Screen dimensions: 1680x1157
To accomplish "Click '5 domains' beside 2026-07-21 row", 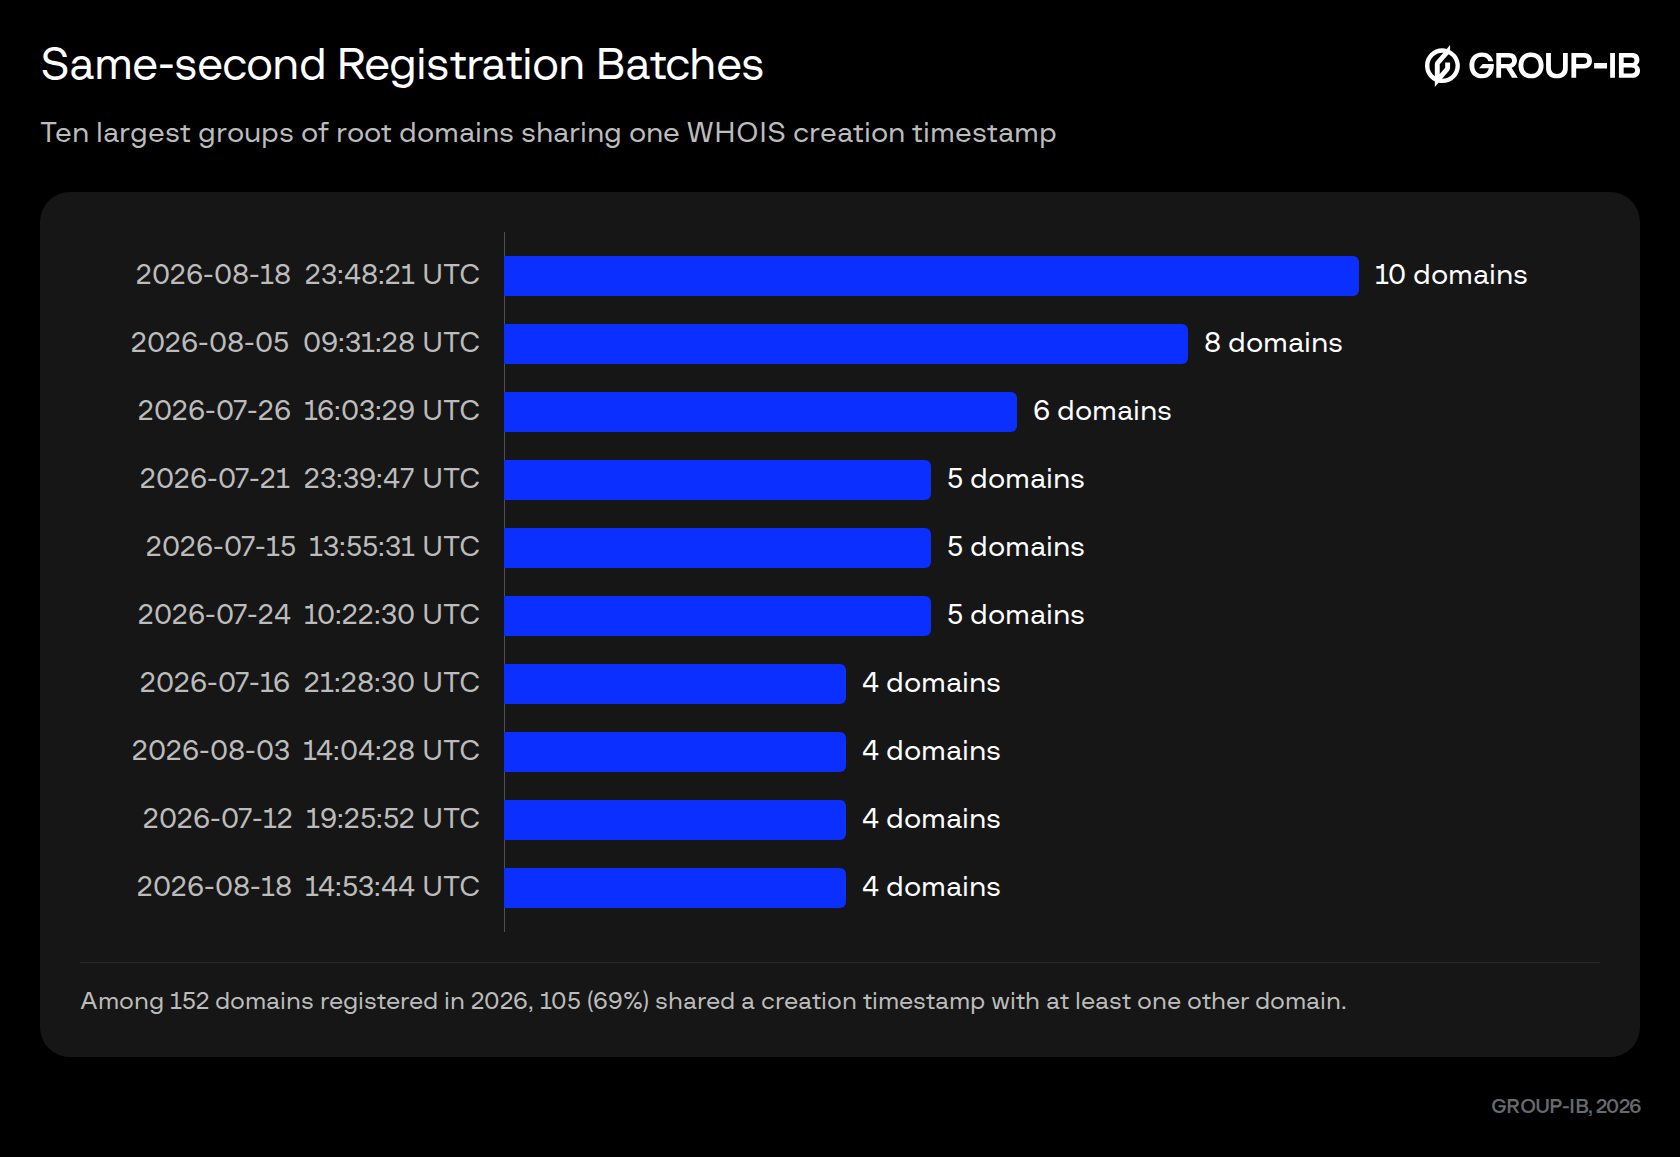I will tap(1016, 479).
